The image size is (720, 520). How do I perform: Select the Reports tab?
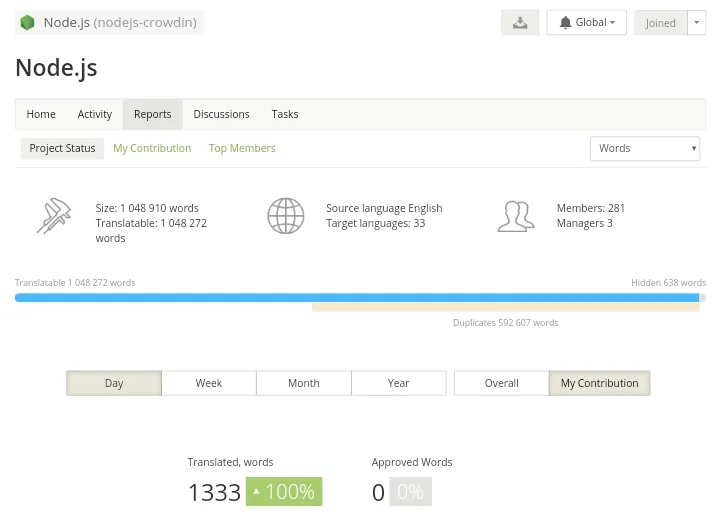[x=152, y=114]
